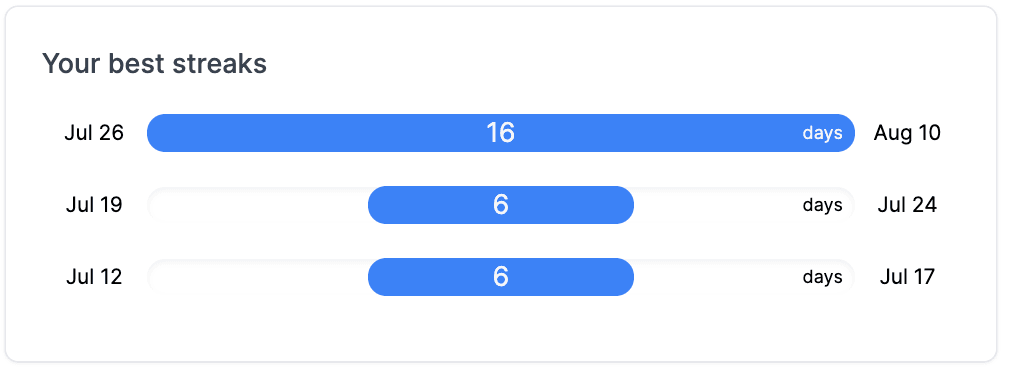Click the left end of the 16-day streak bar
The height and width of the screenshot is (378, 1014).
pos(162,133)
